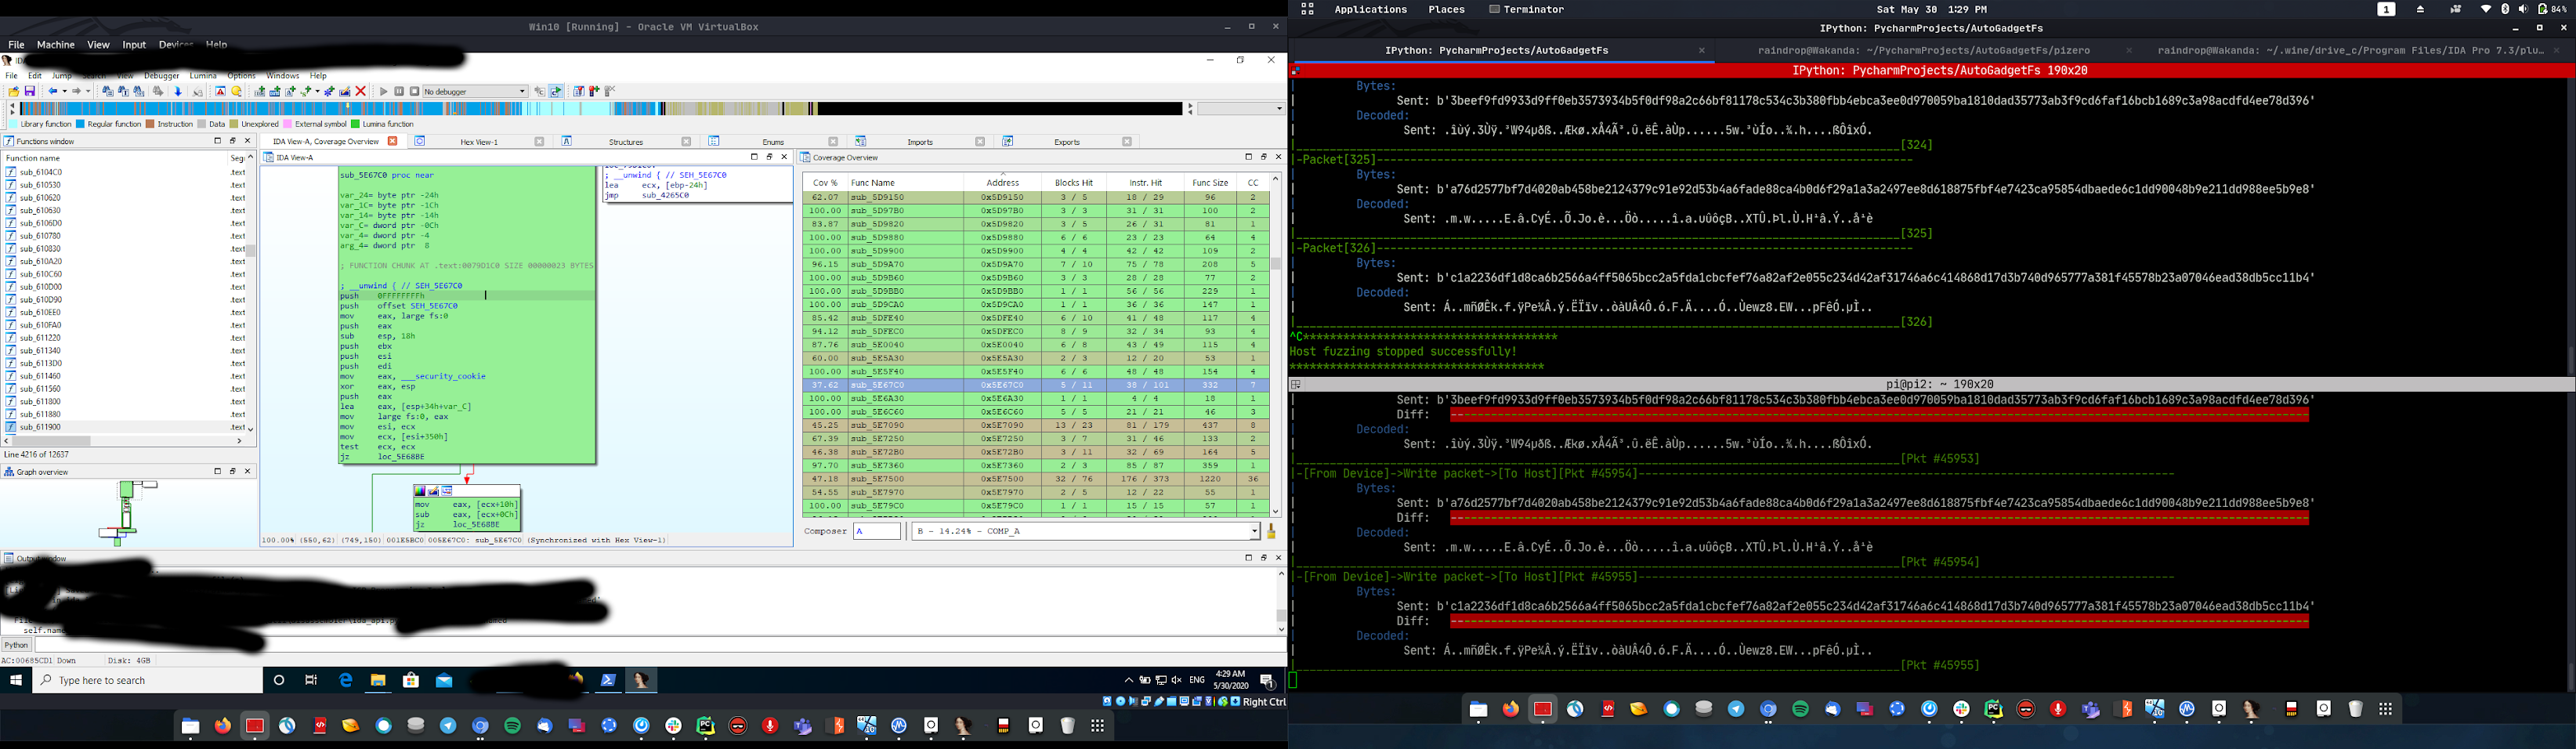Viewport: 2576px width, 749px height.
Task: Switch to the Imports tab
Action: click(920, 142)
